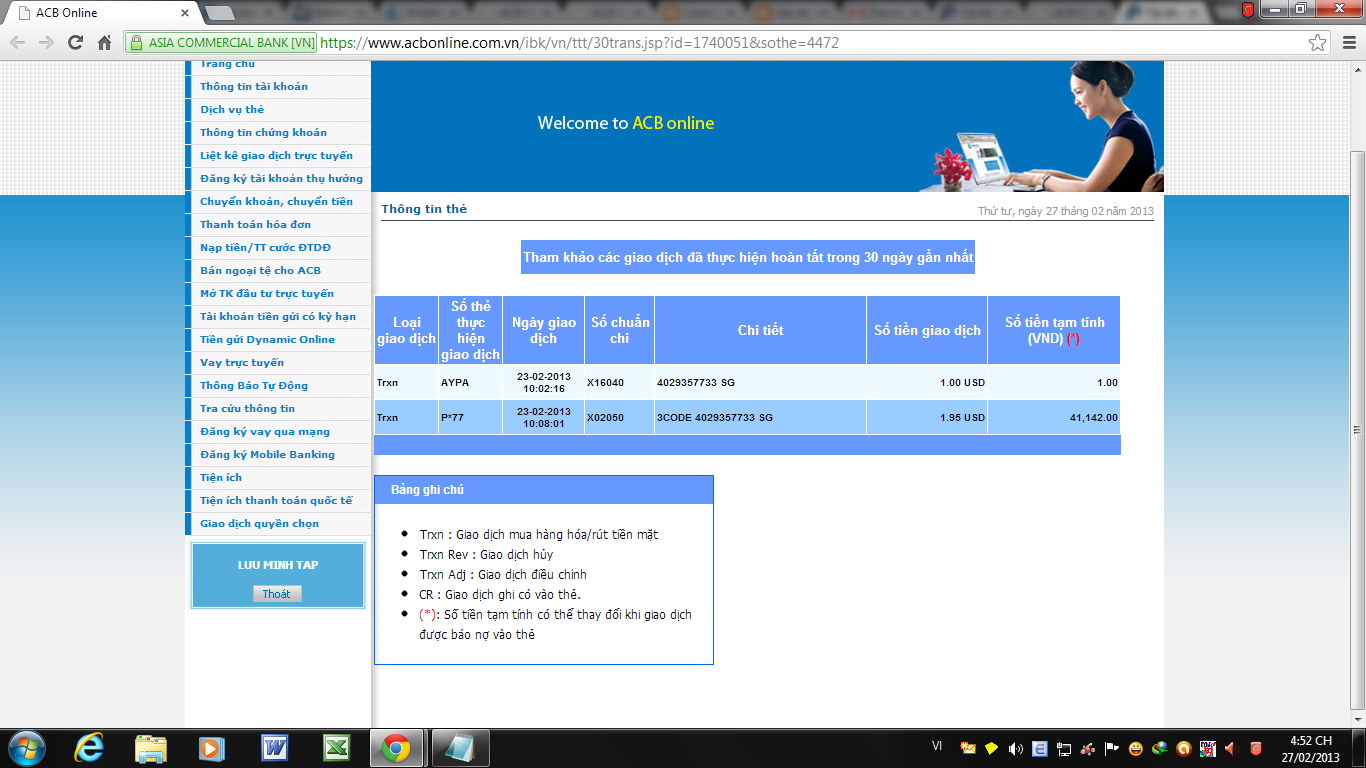Open Đăng ký tài khoản thụ hưởng
This screenshot has height=768, width=1366.
click(281, 179)
